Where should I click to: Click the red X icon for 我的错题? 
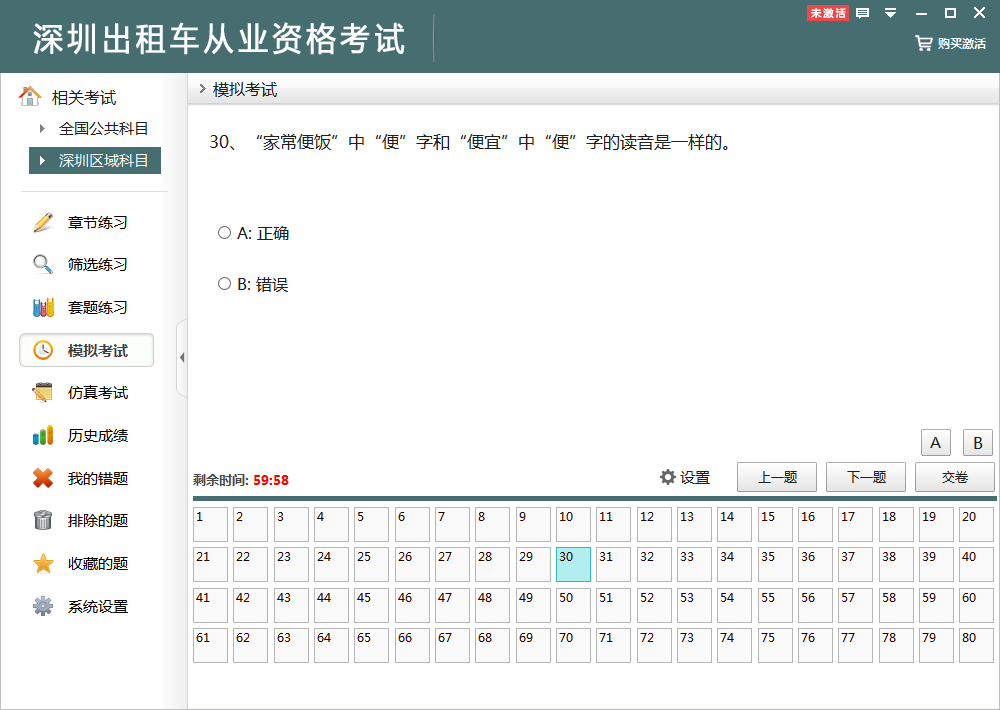(x=43, y=479)
